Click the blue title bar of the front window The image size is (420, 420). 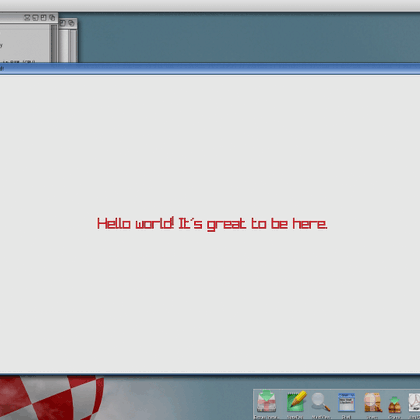tap(210, 69)
